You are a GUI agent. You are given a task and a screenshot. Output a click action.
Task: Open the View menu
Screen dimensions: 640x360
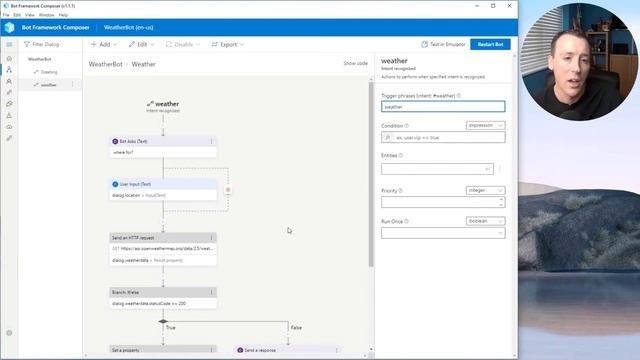point(30,15)
